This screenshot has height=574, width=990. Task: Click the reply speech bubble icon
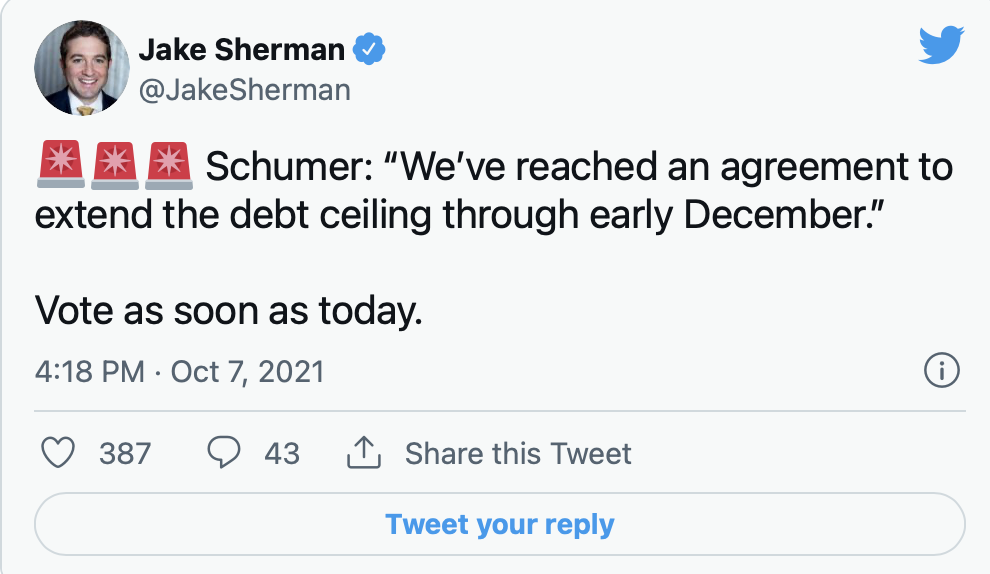coord(224,453)
